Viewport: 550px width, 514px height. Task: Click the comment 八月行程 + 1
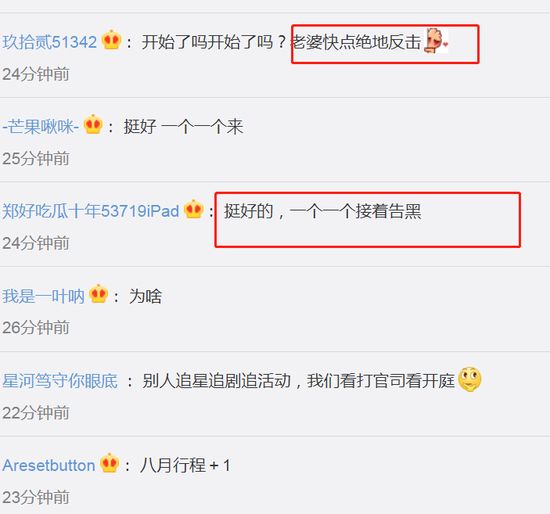[185, 466]
